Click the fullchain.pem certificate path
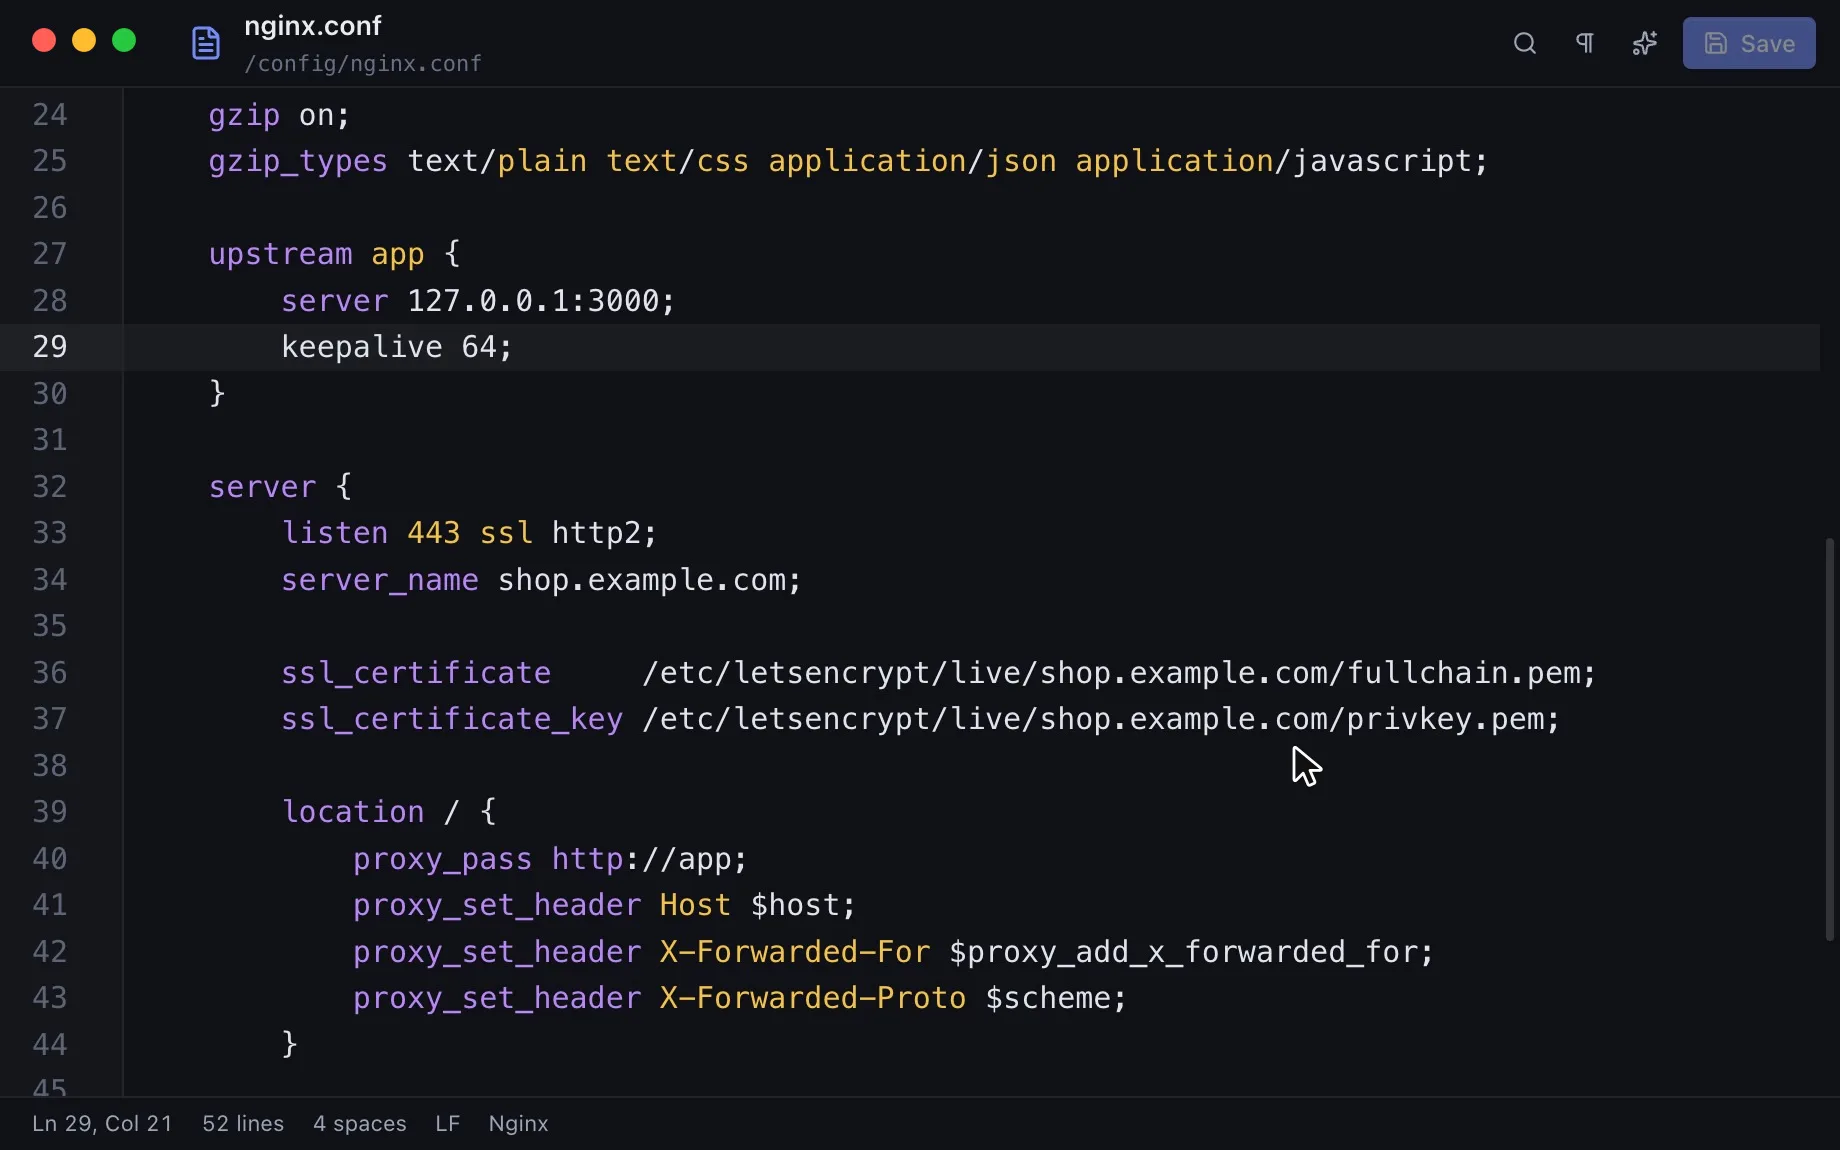Screen dimensions: 1840x1150 [1119, 673]
